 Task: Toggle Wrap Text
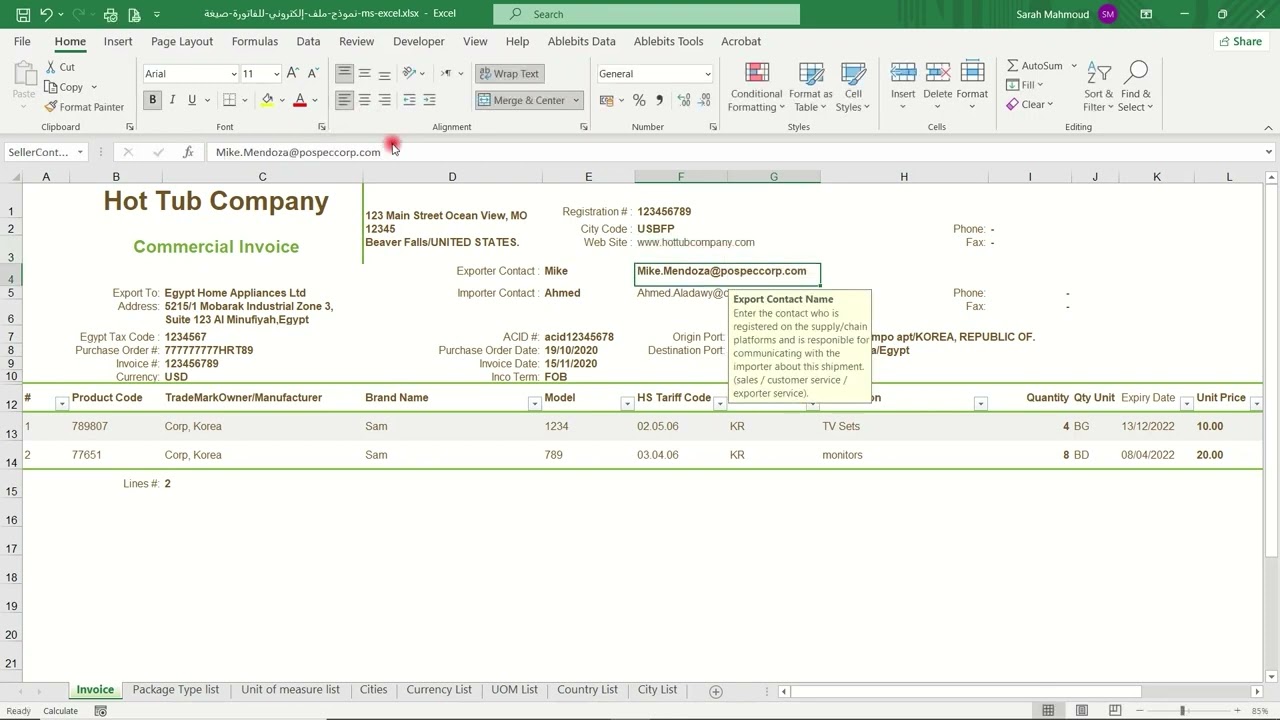[509, 73]
